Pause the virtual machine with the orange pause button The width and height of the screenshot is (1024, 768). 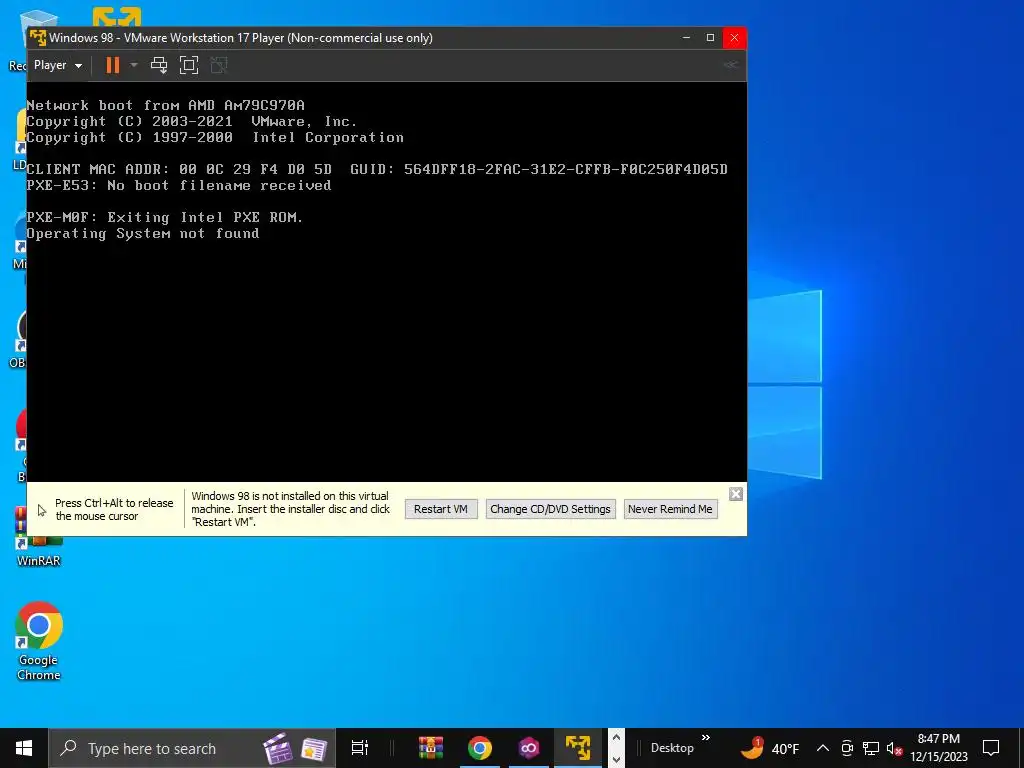(113, 65)
